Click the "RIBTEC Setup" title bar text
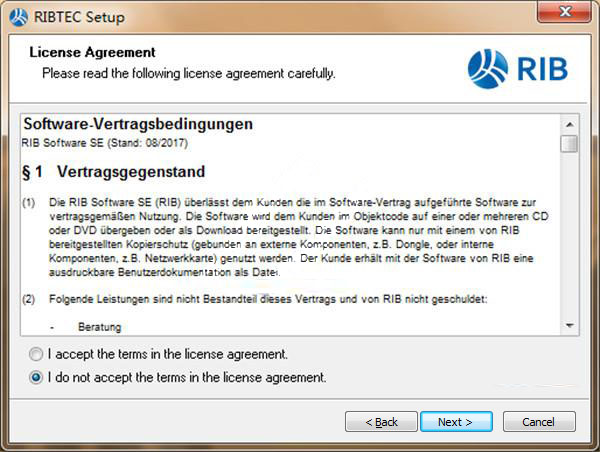The image size is (600, 452). tap(79, 15)
